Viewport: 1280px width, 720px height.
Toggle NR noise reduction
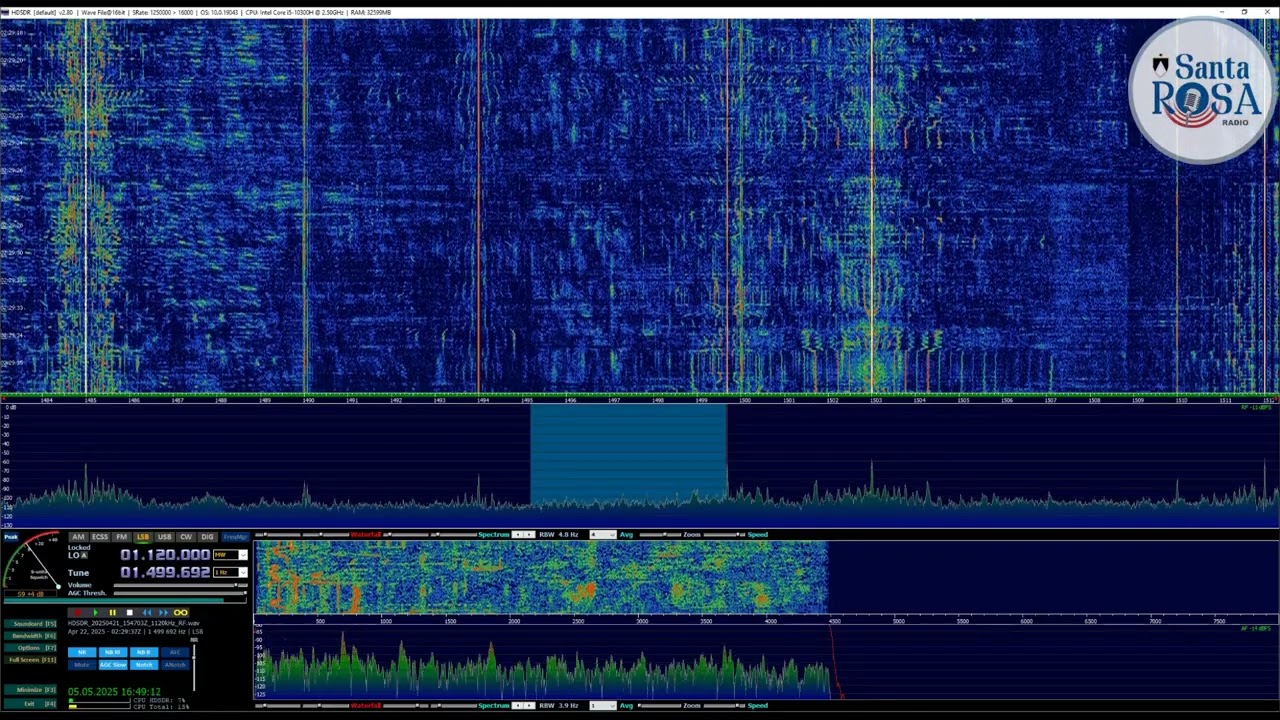pos(82,652)
